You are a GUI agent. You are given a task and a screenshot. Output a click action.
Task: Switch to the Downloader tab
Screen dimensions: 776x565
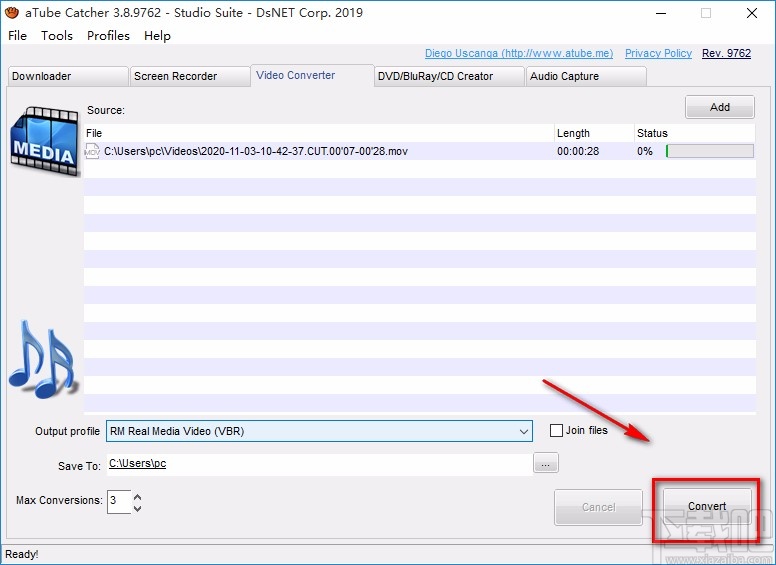[66, 76]
